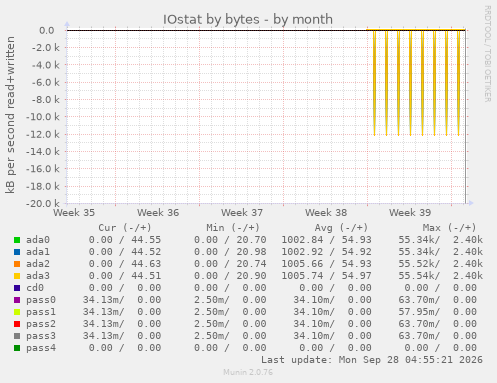Click ada1 min value '0.00 / 20.98'
The height and width of the screenshot is (383, 497).
230,252
